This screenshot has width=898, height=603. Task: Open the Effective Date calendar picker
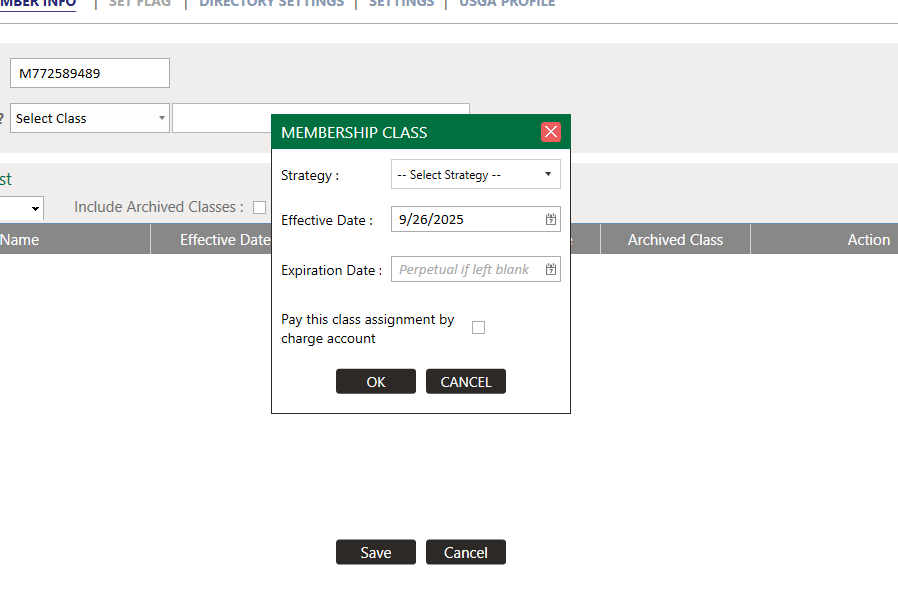[x=551, y=220]
